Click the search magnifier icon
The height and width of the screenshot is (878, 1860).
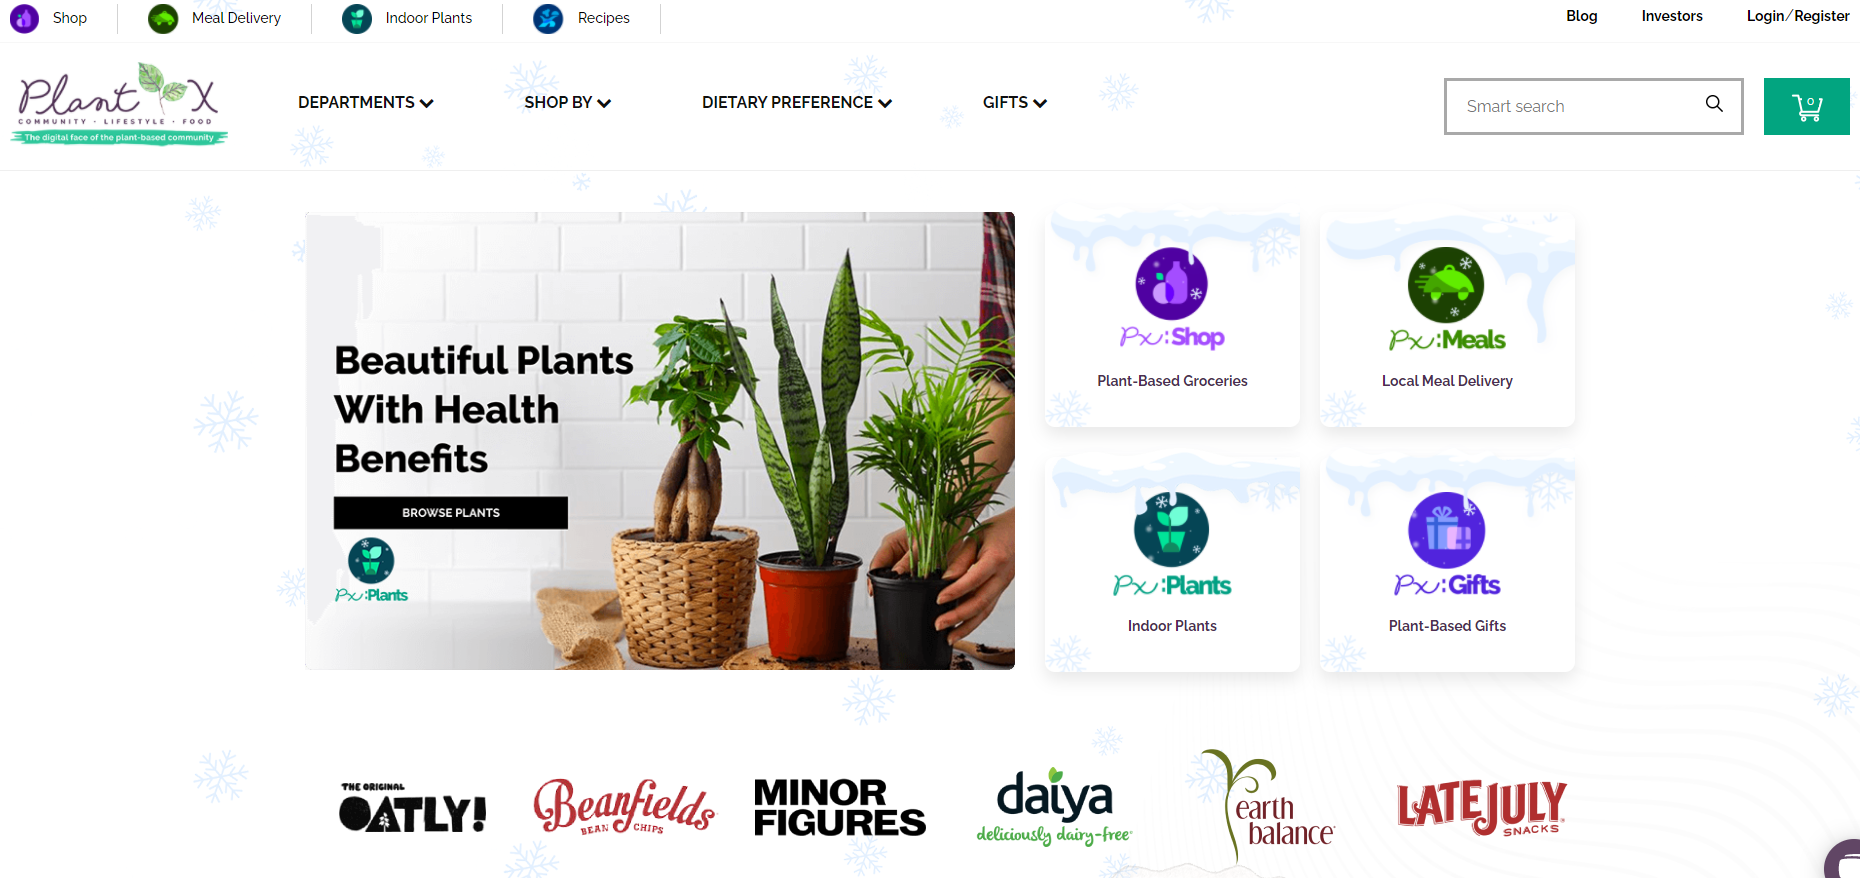pyautogui.click(x=1714, y=104)
